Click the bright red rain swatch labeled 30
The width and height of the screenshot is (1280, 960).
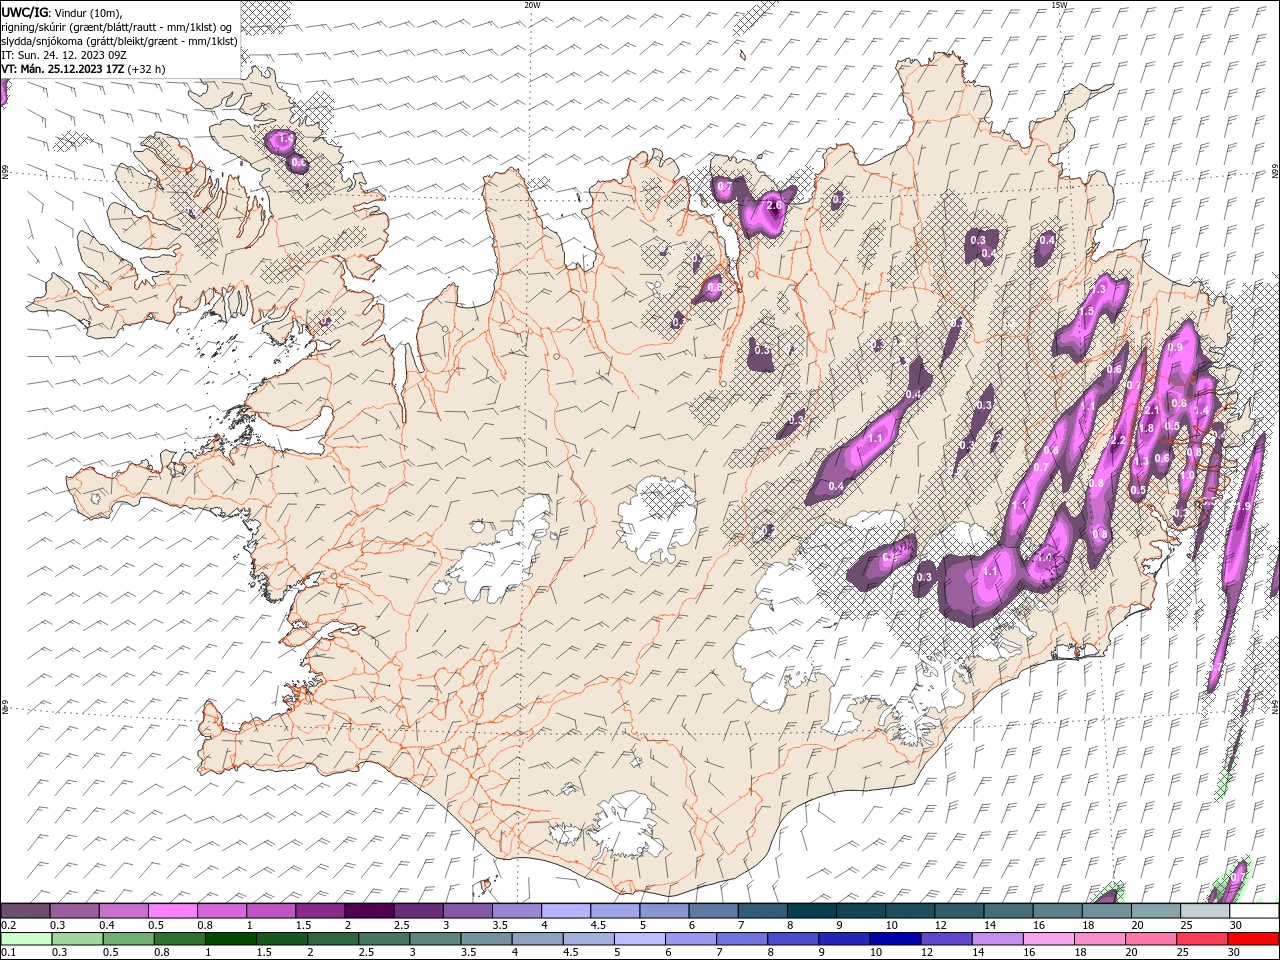[x=1253, y=939]
